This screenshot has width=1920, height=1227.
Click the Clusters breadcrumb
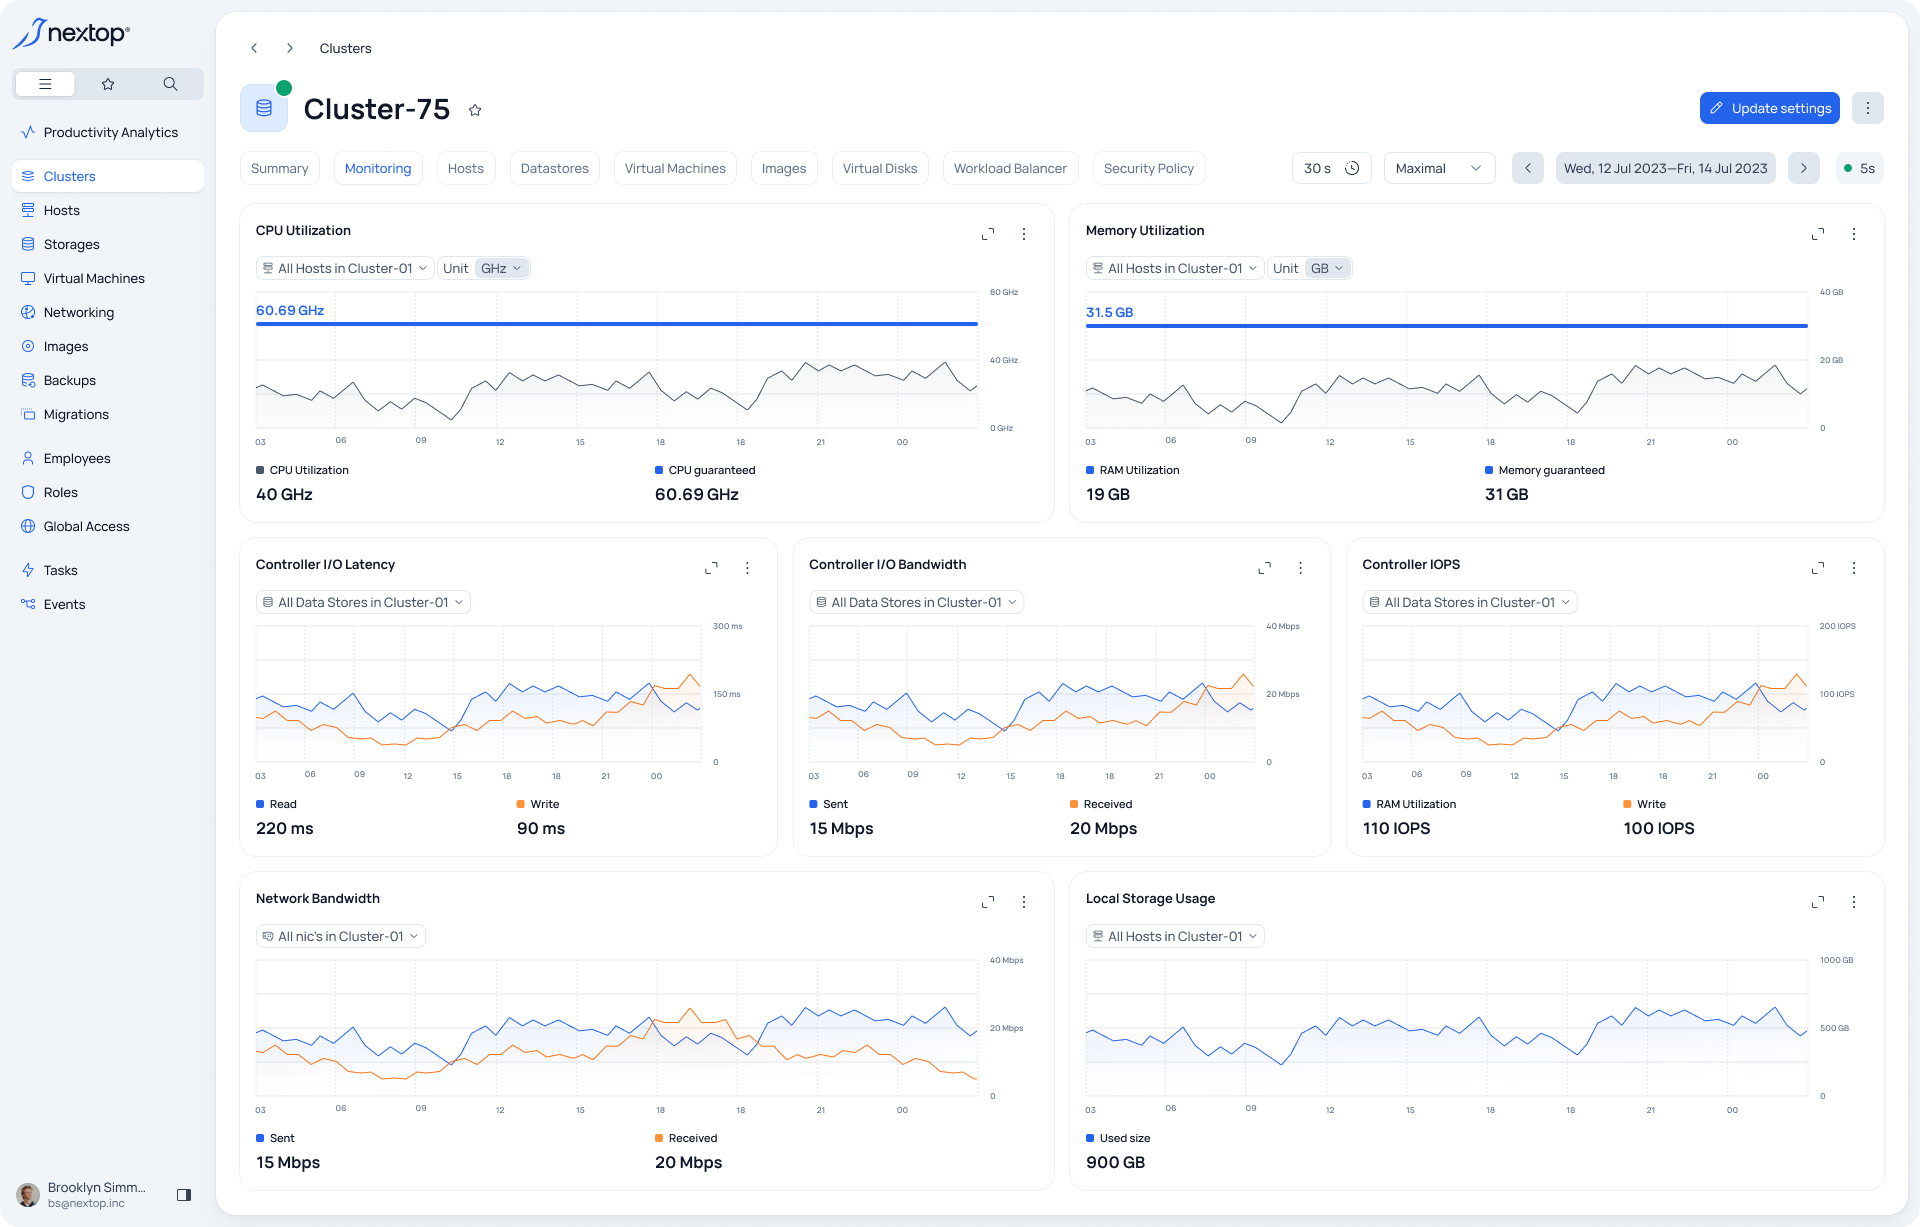345,48
